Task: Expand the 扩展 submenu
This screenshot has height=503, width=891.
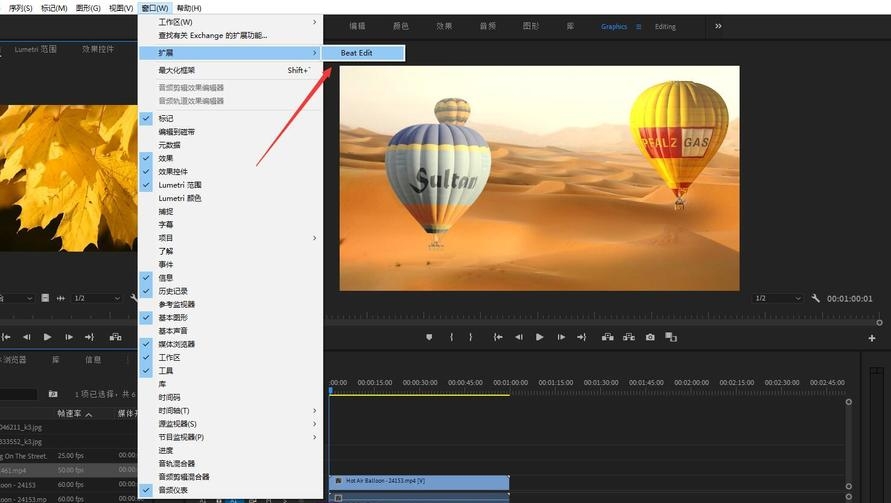Action: click(231, 53)
